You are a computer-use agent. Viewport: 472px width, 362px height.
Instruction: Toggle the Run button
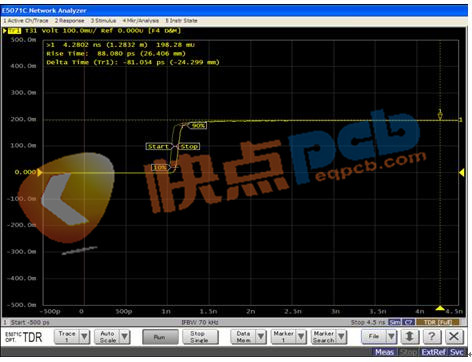(x=160, y=337)
